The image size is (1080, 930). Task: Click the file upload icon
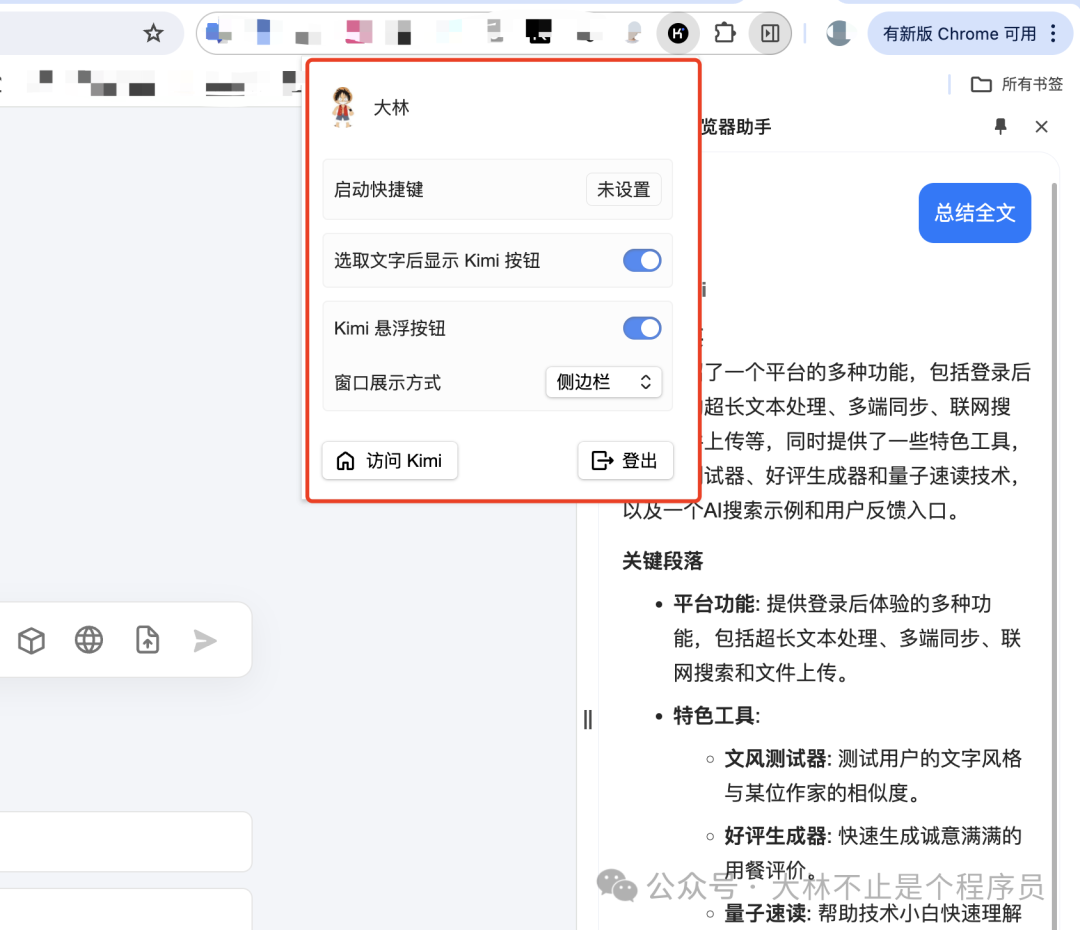click(147, 640)
